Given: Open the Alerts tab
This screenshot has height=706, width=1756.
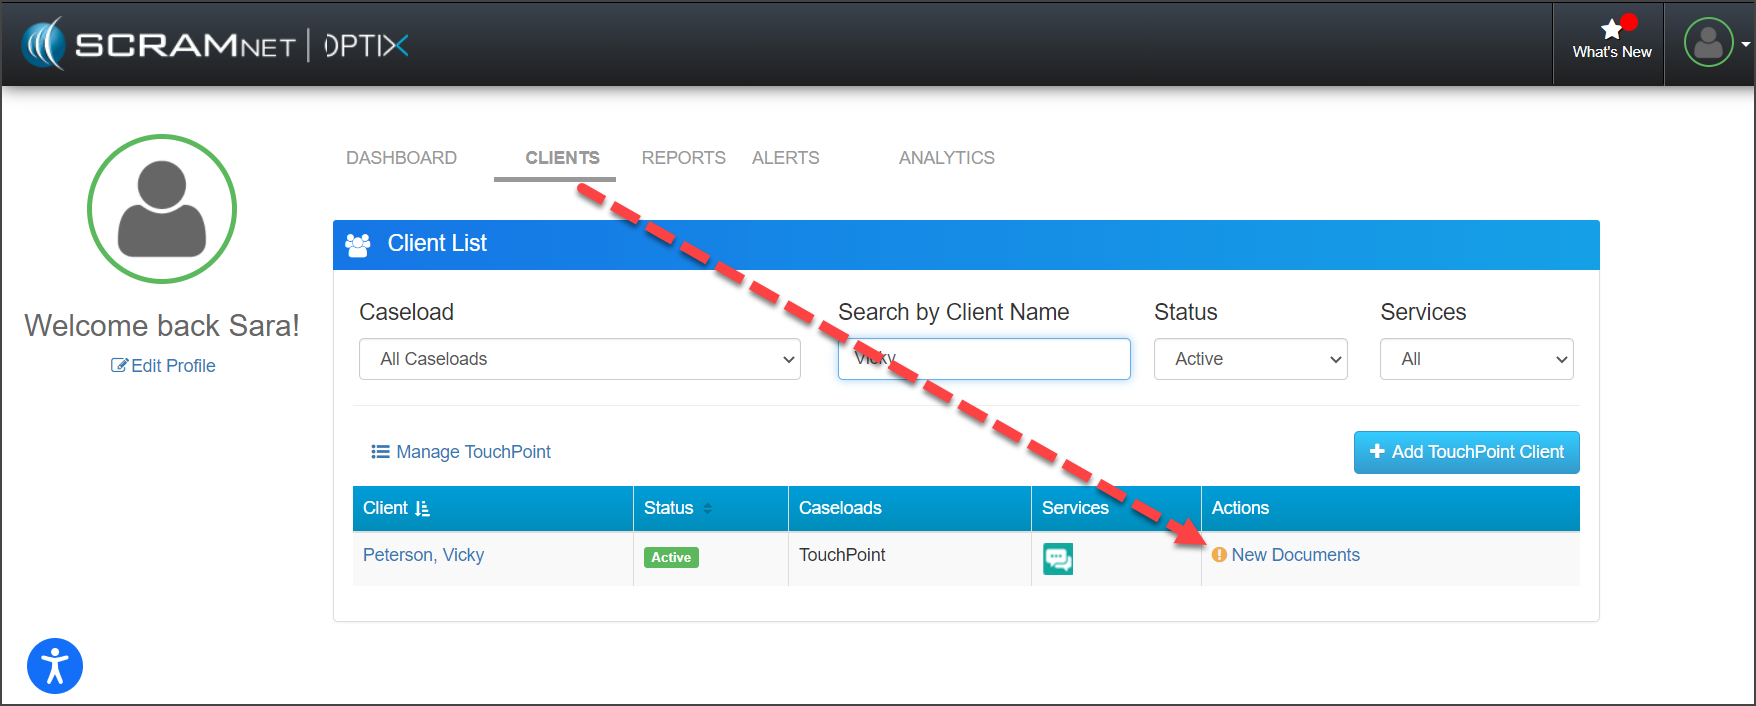Looking at the screenshot, I should [x=785, y=158].
